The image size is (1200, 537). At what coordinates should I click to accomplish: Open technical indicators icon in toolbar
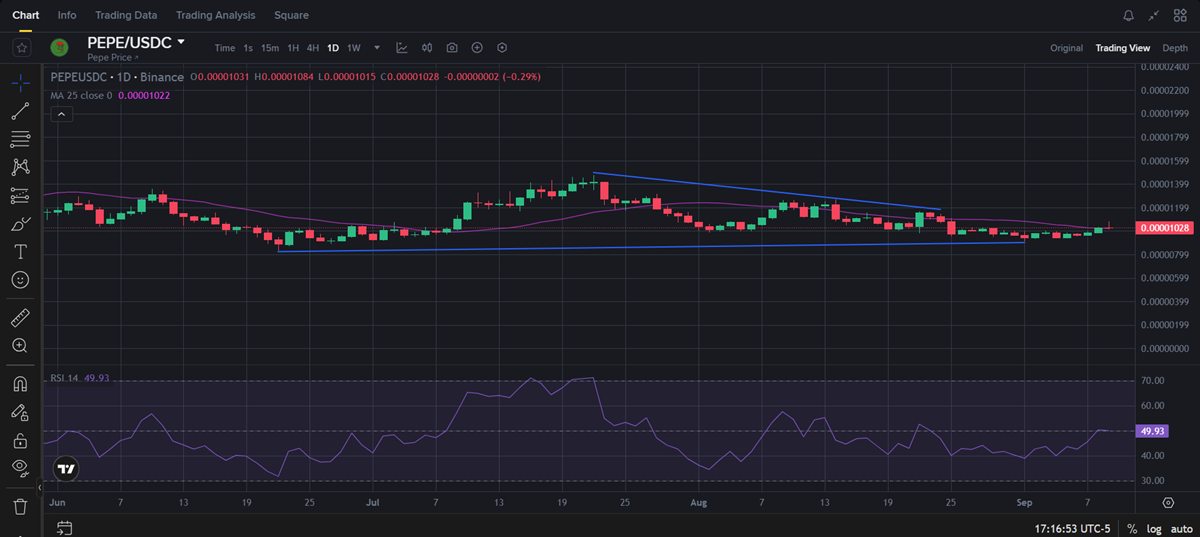pos(402,48)
